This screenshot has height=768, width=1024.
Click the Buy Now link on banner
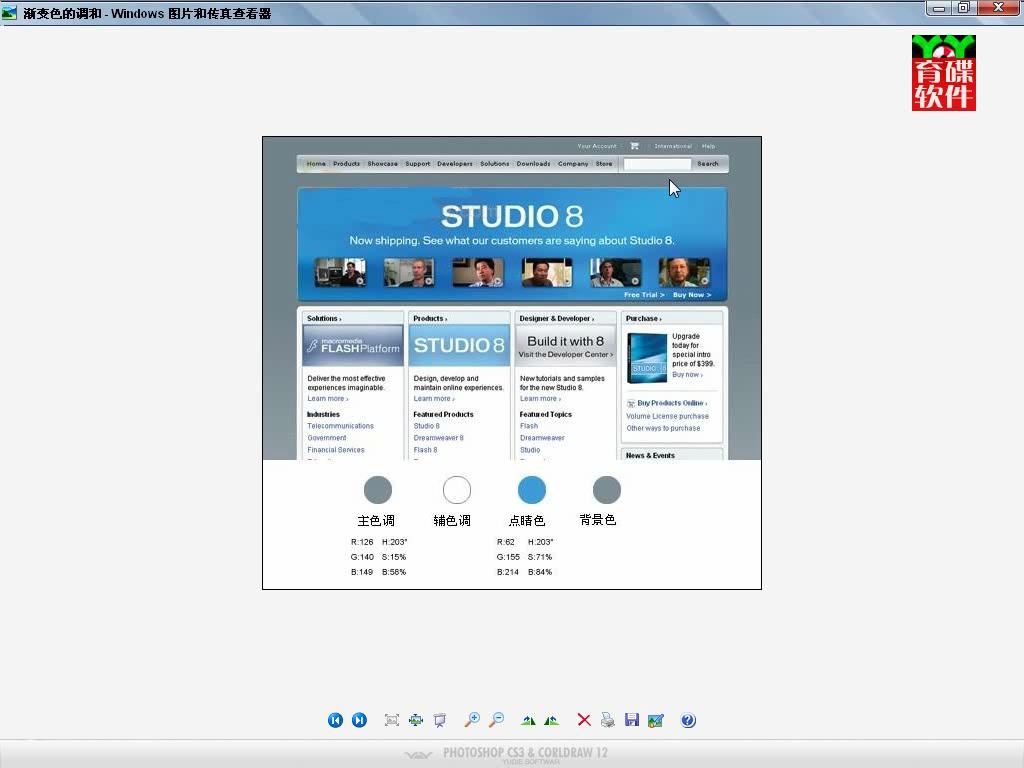[x=692, y=295]
